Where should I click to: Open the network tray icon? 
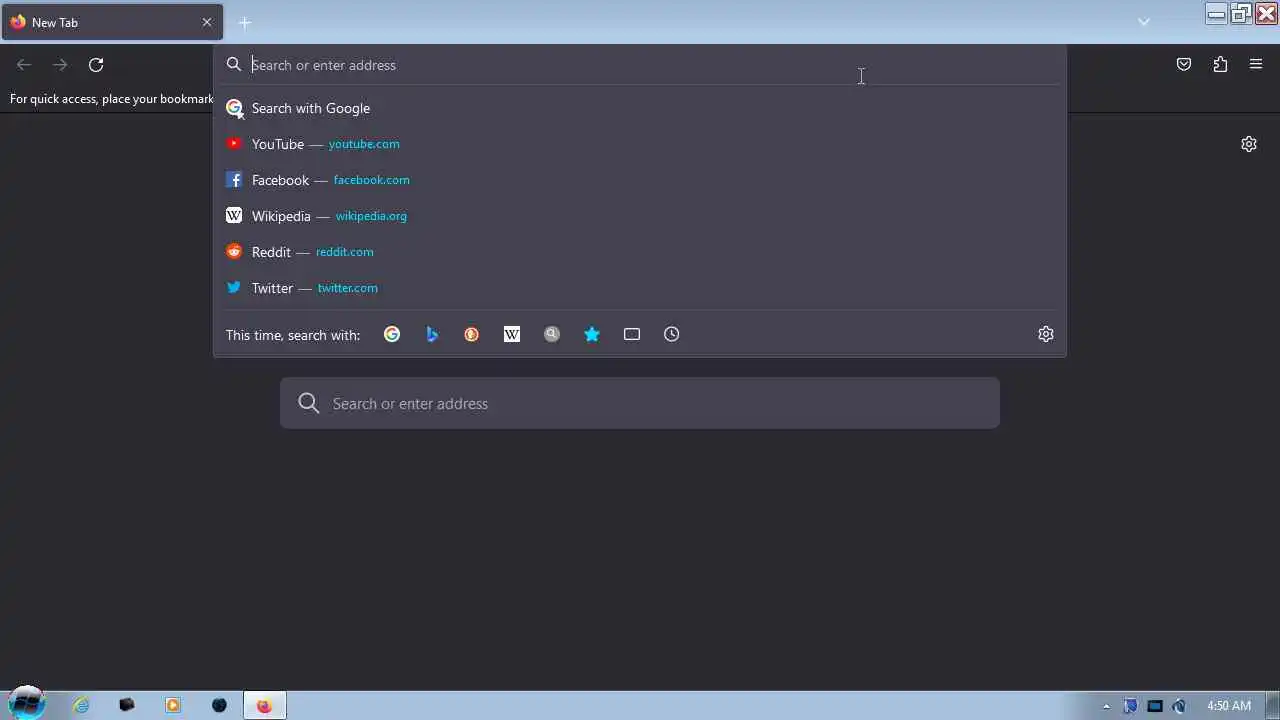[1155, 706]
